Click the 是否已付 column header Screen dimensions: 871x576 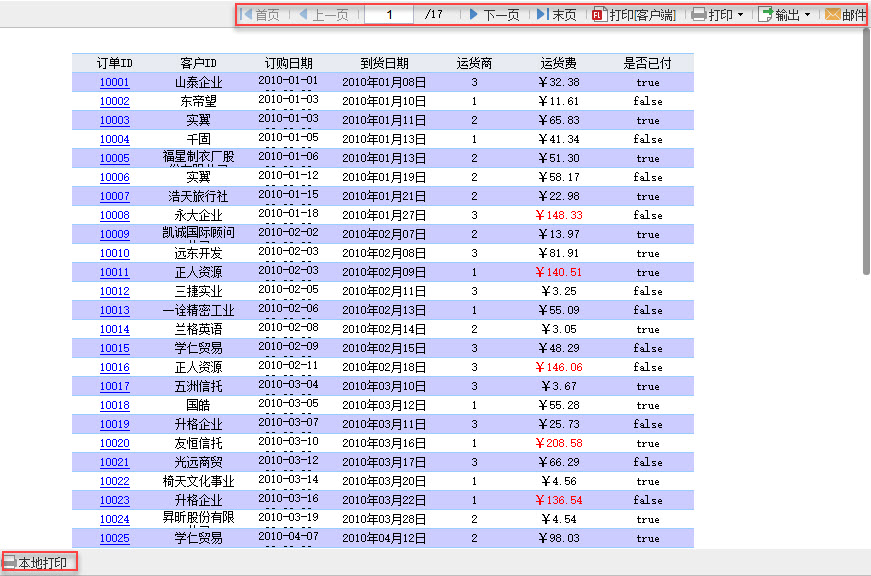tap(647, 63)
